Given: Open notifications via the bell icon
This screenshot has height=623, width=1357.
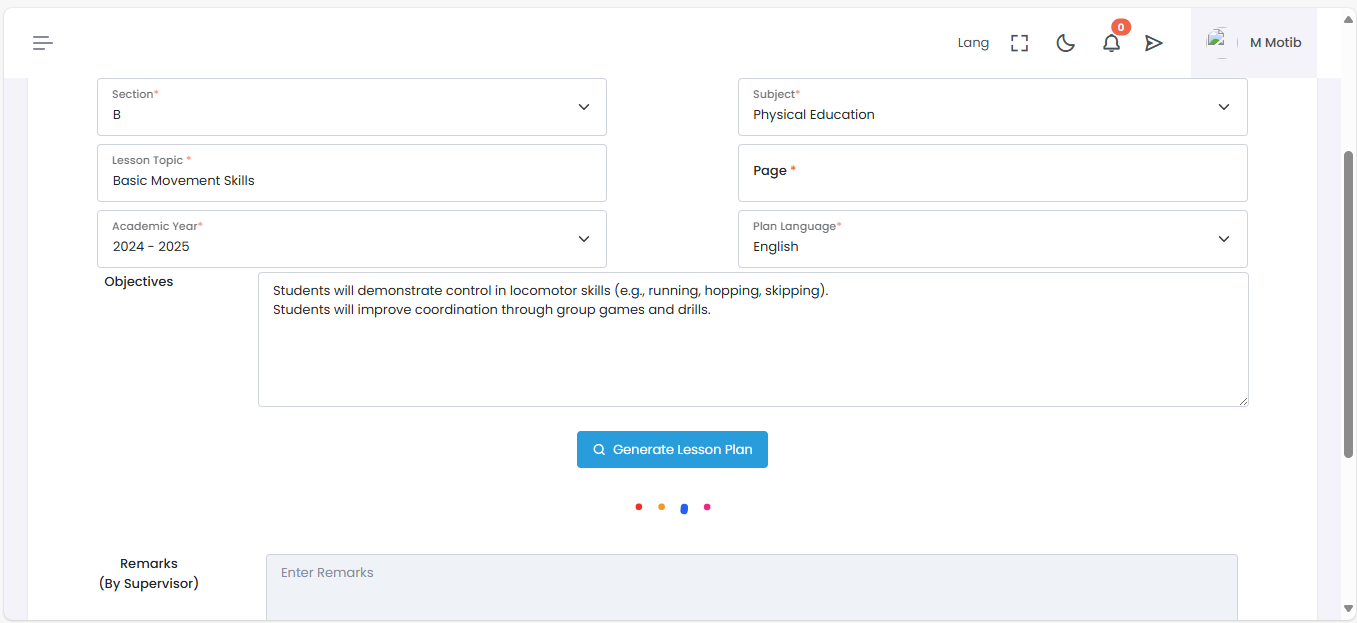Looking at the screenshot, I should coord(1111,44).
